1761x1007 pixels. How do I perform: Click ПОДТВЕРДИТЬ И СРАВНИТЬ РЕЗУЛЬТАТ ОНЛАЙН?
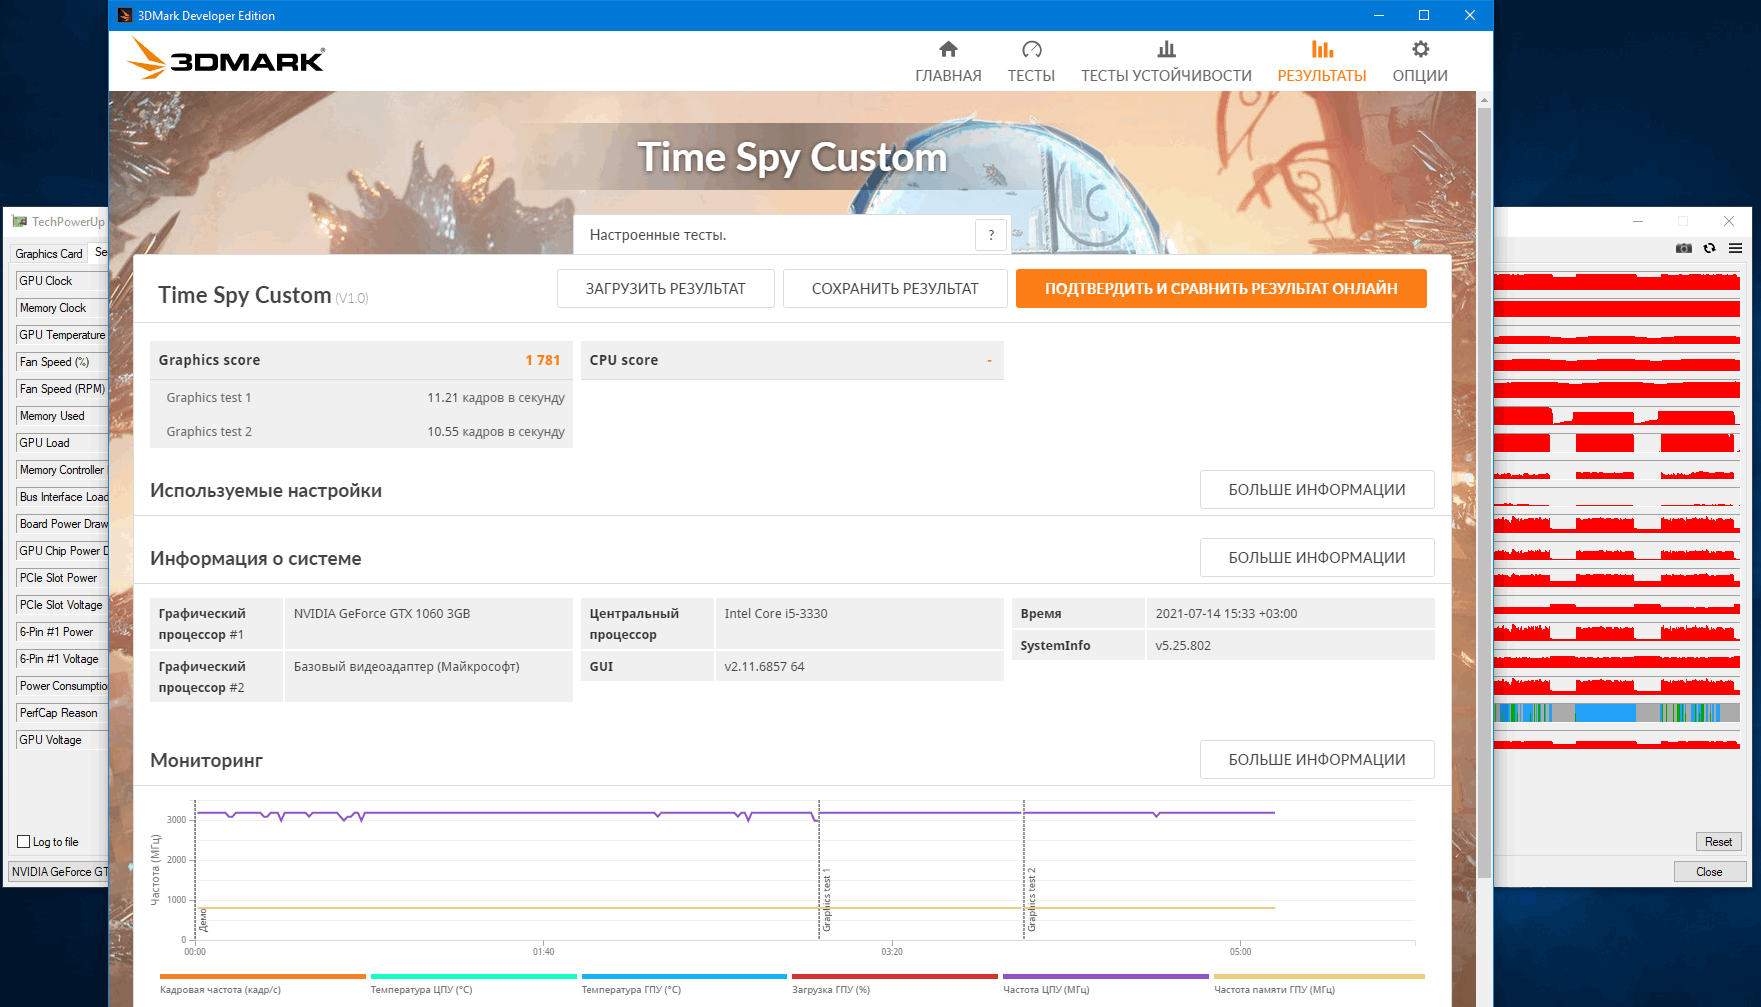[x=1221, y=288]
